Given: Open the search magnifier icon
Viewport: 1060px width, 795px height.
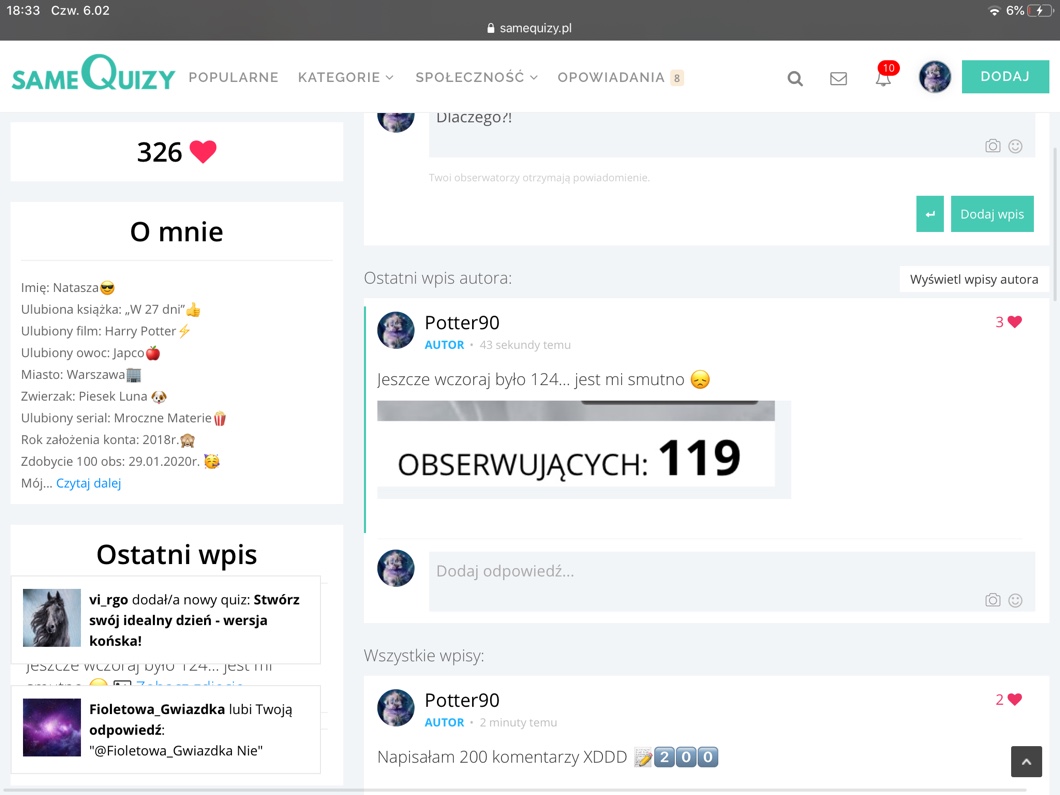Looking at the screenshot, I should 795,78.
